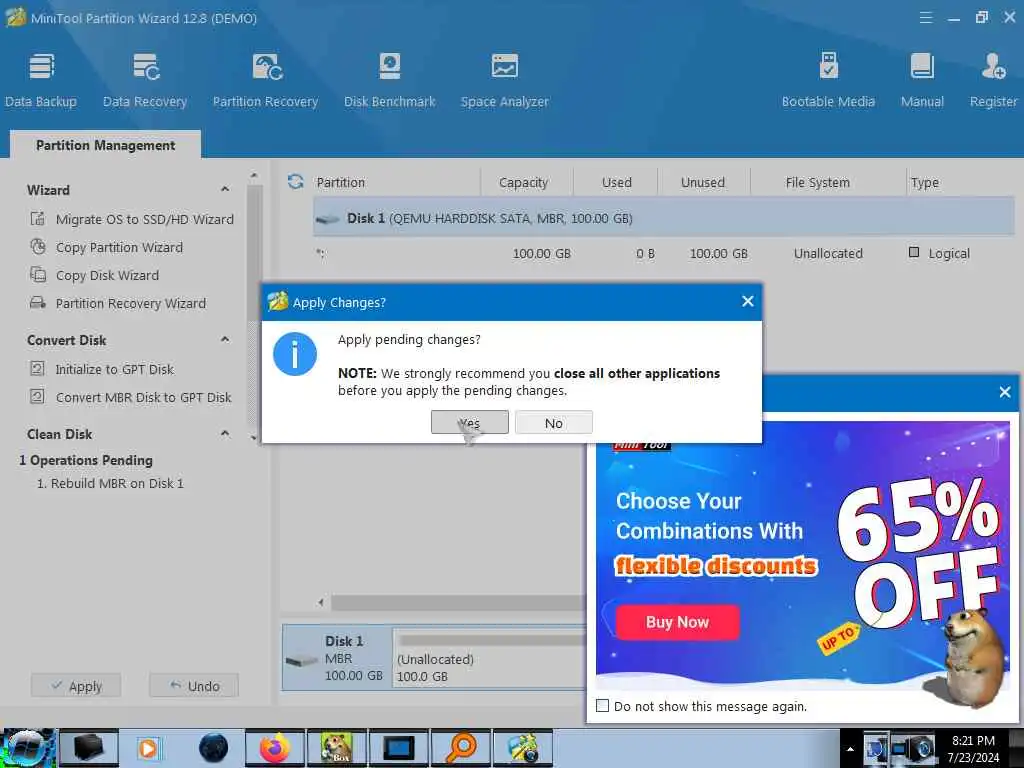The height and width of the screenshot is (768, 1024).
Task: Open Firefox from the taskbar
Action: 274,748
